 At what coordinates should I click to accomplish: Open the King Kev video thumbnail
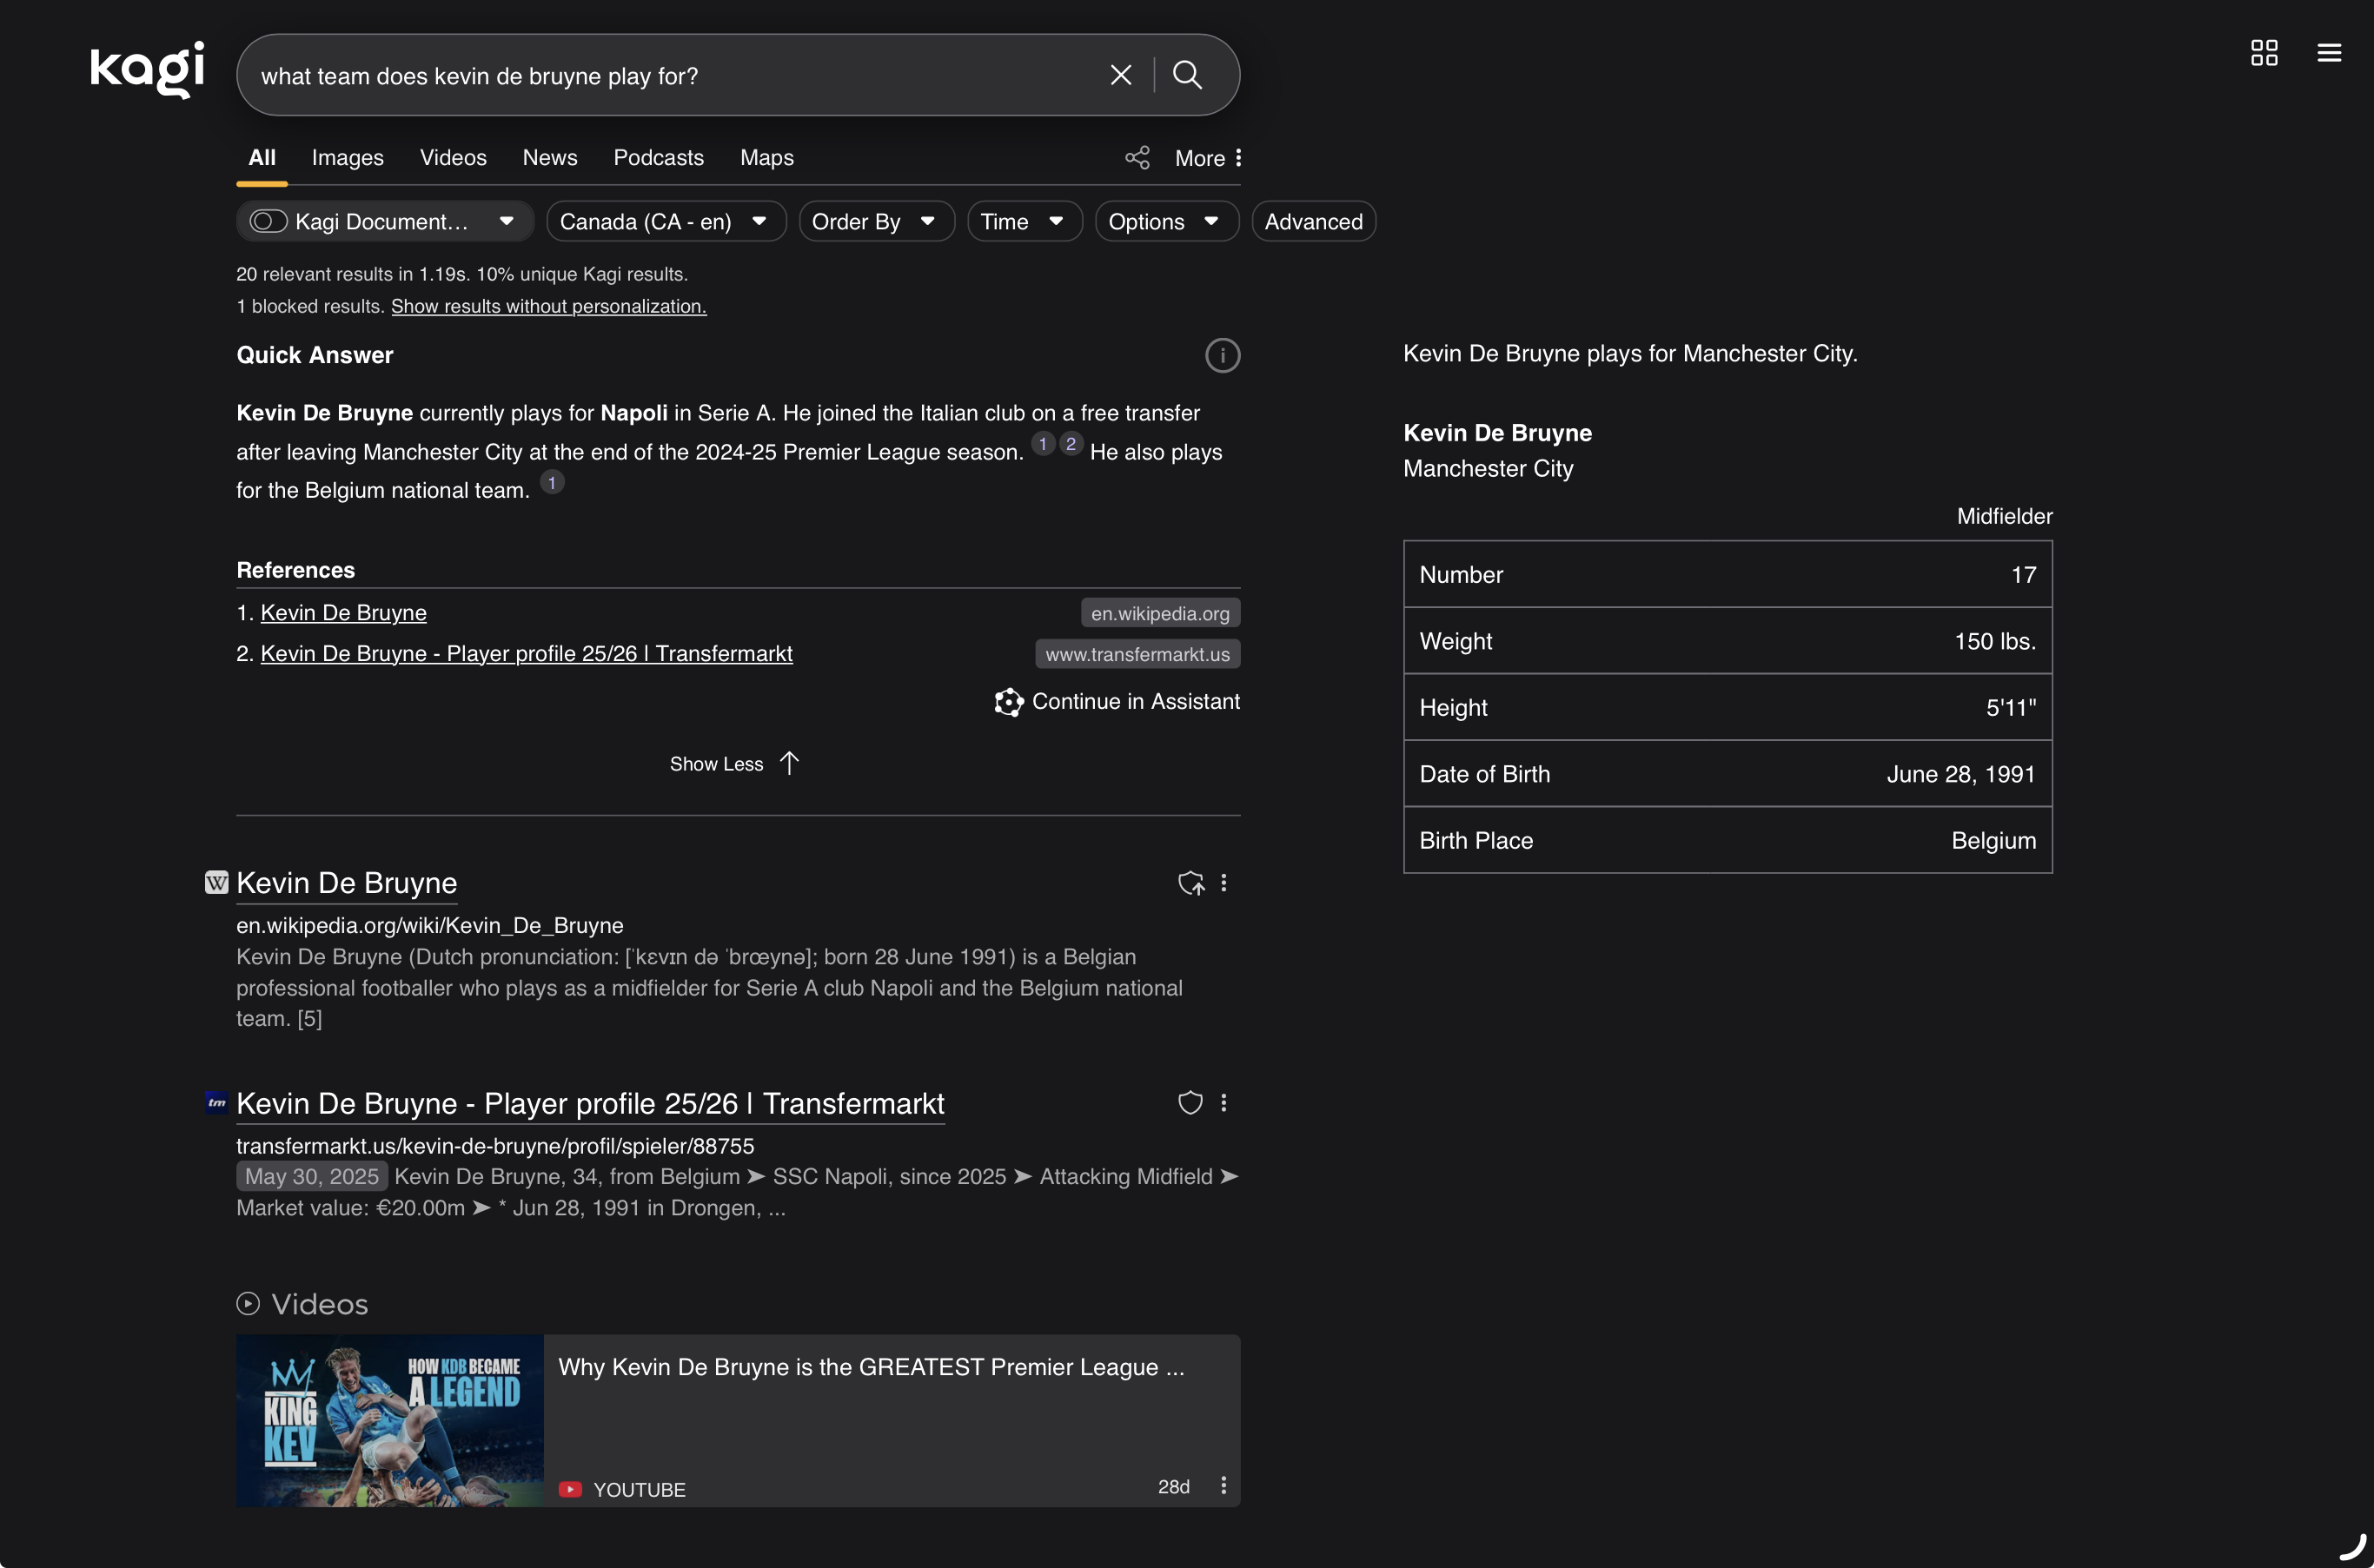point(390,1420)
